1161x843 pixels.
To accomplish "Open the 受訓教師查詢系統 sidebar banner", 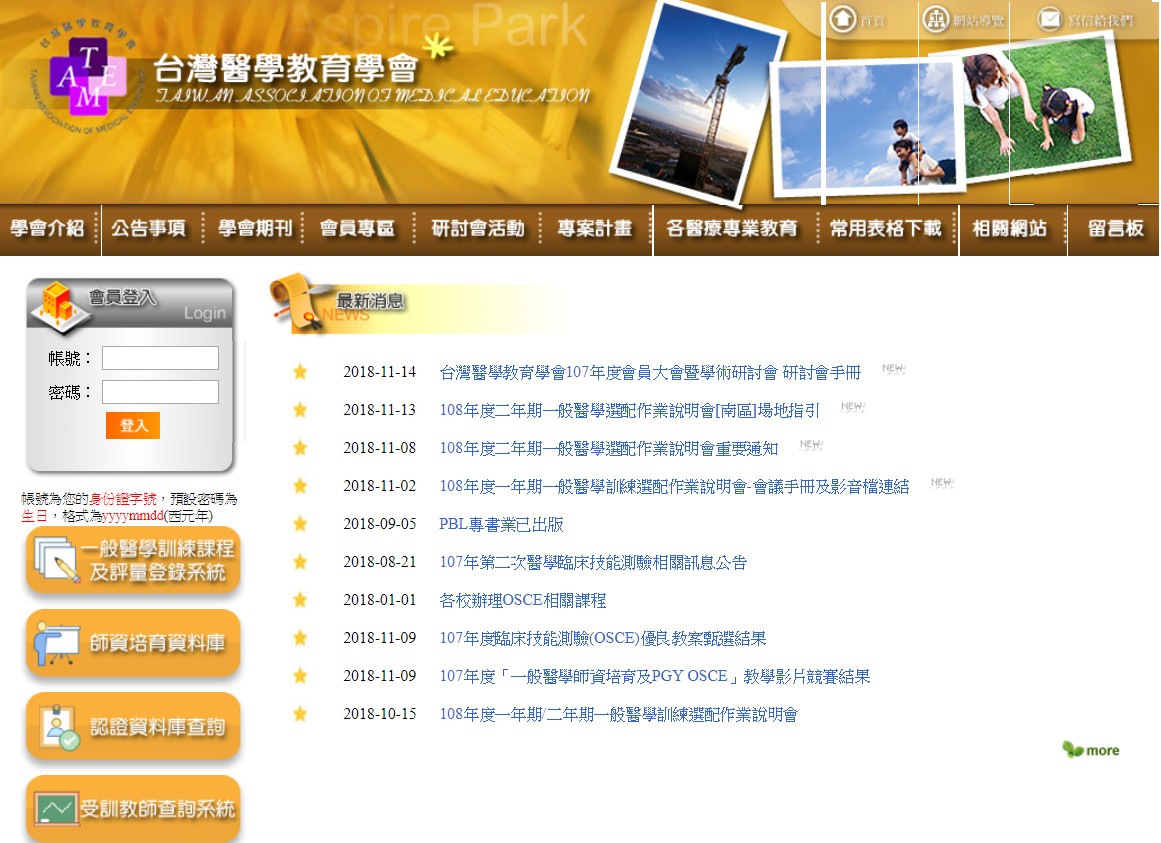I will click(x=133, y=808).
